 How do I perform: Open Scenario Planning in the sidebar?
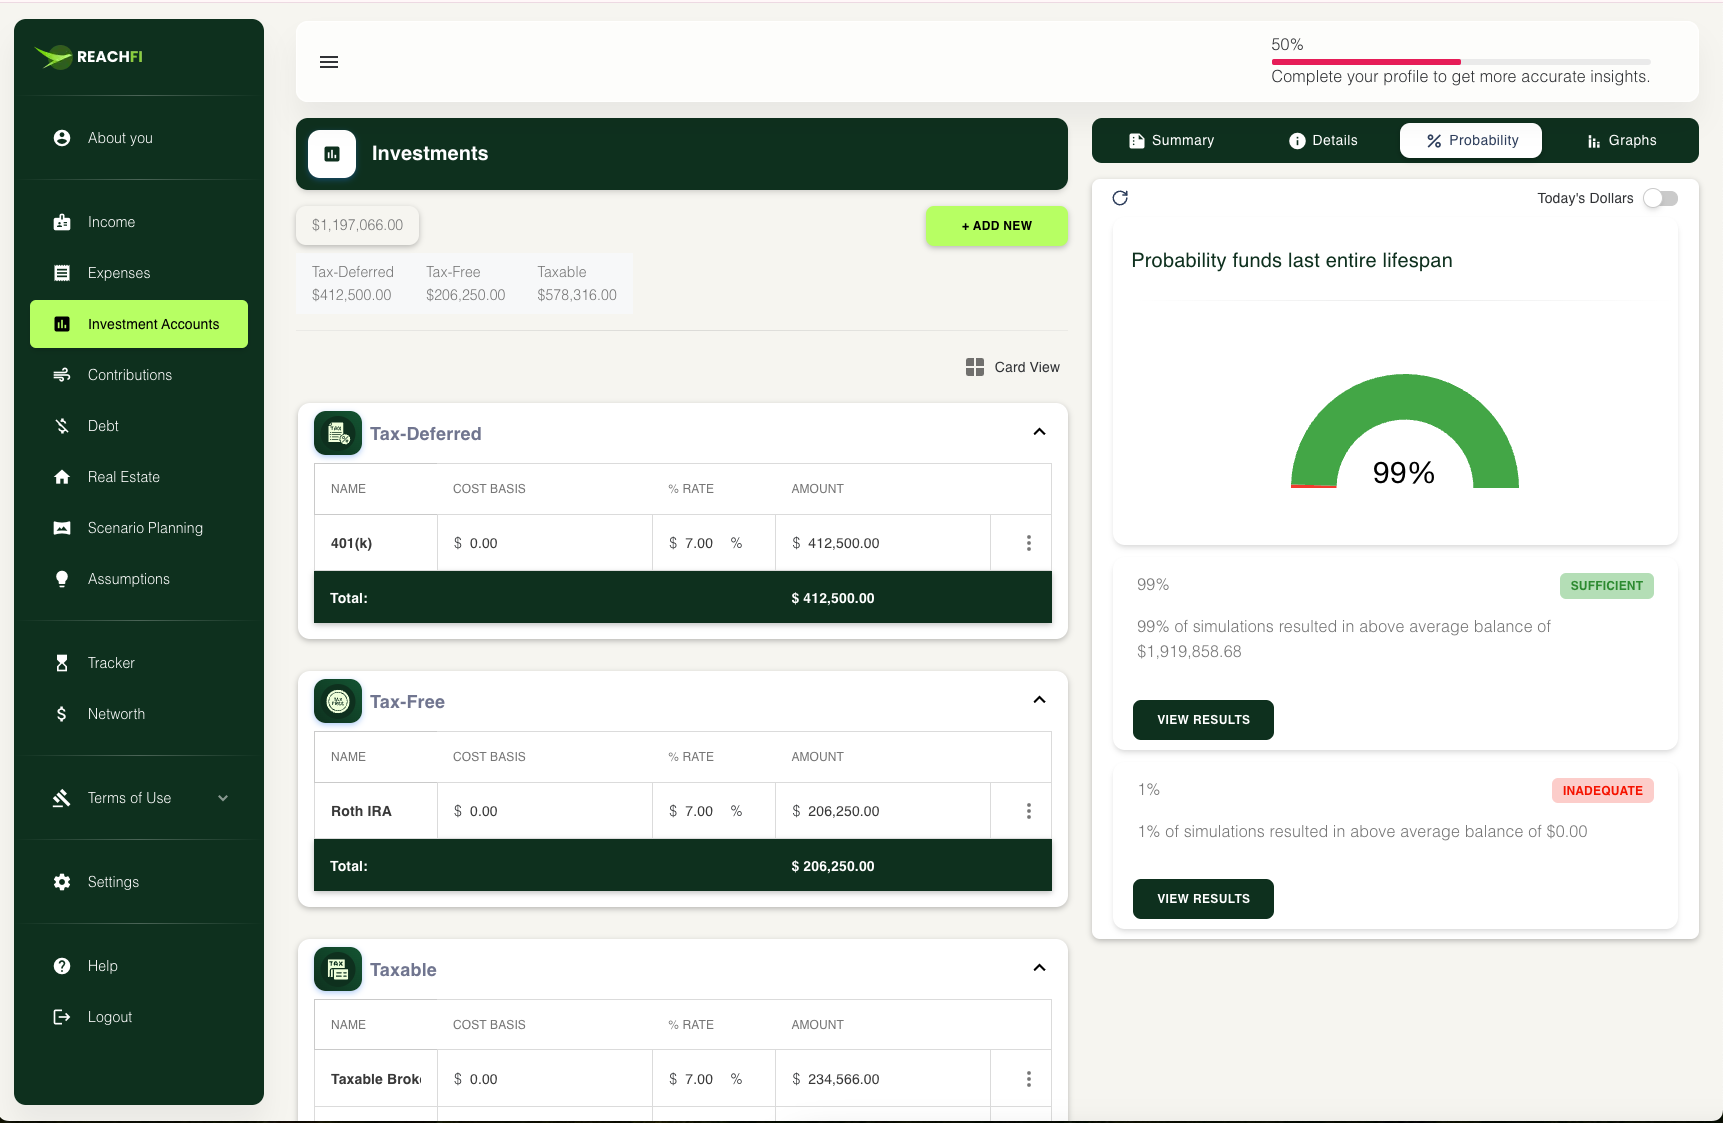[145, 528]
